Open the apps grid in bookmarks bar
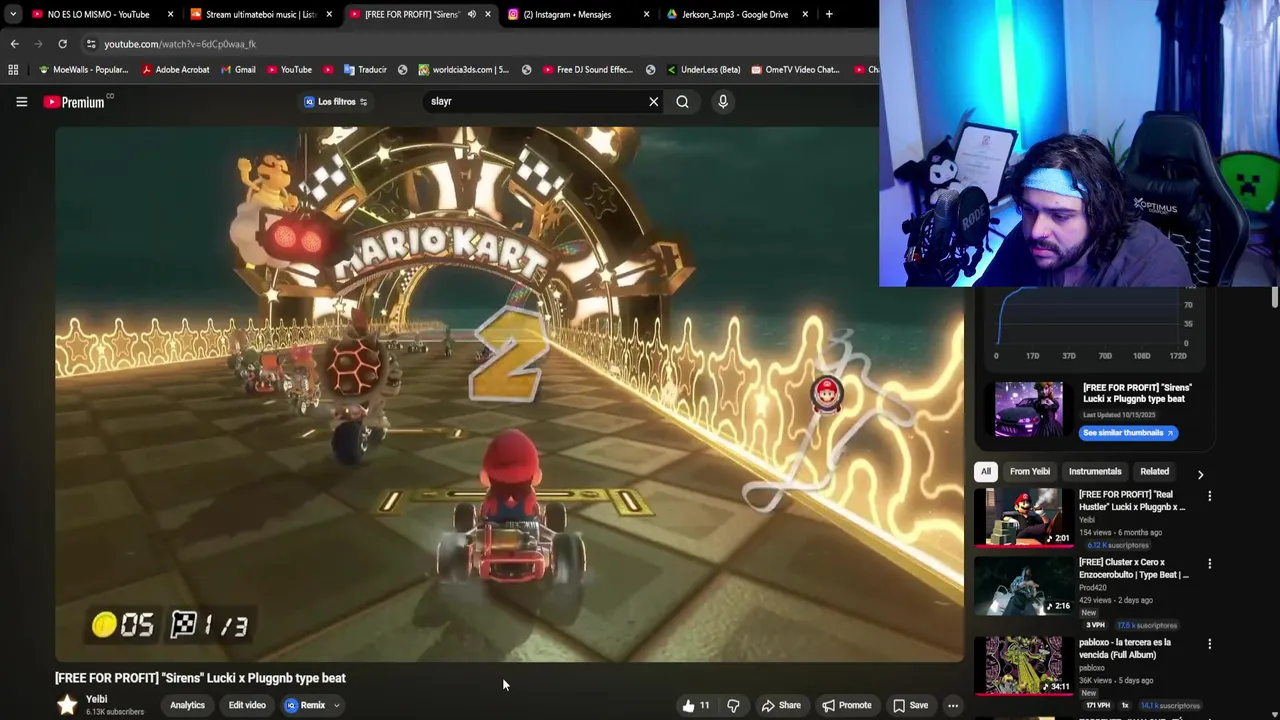The image size is (1280, 720). coord(13,70)
